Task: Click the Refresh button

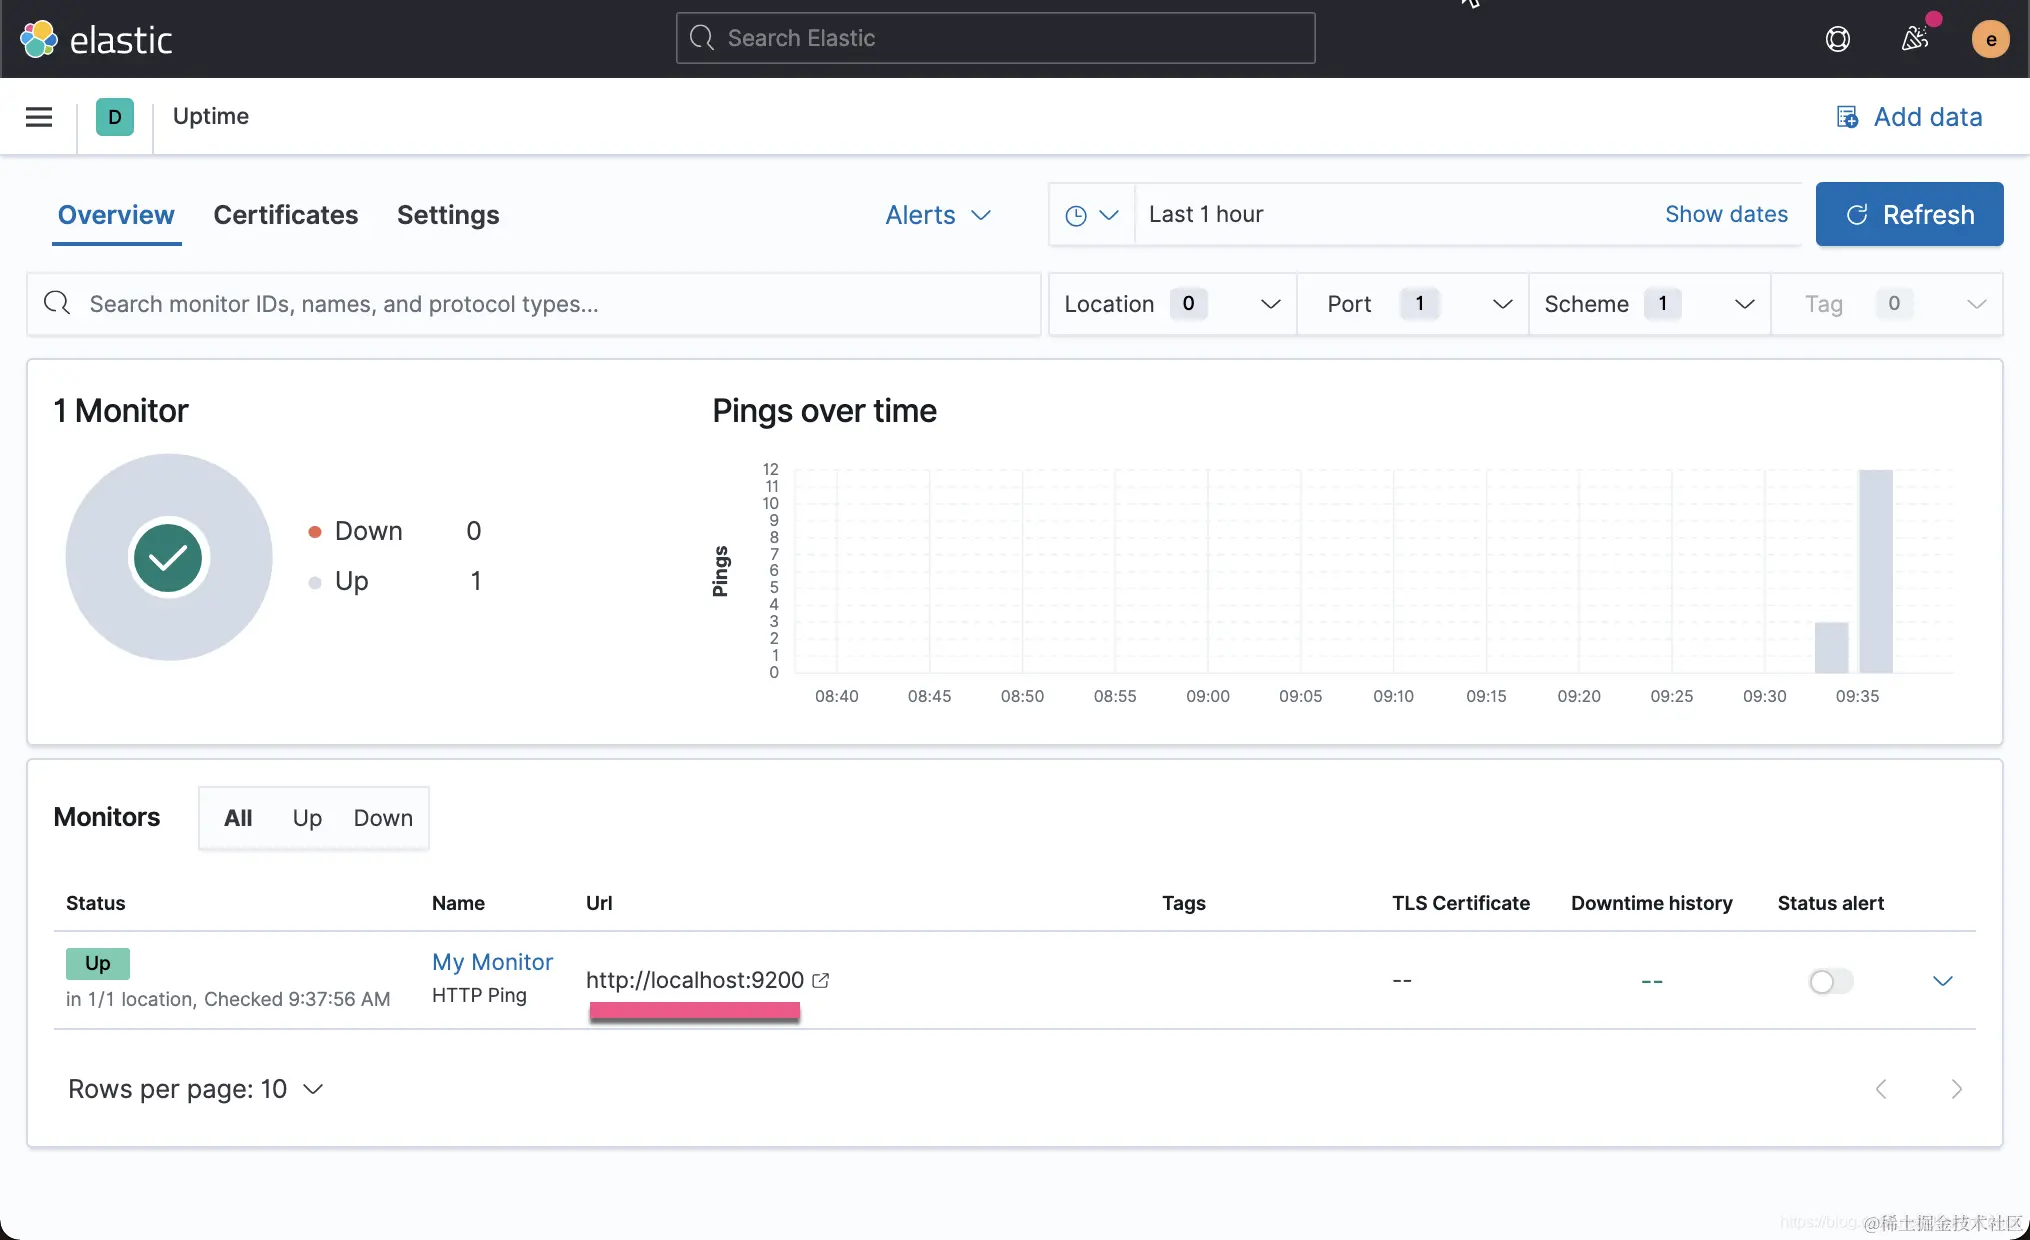Action: 1909,215
